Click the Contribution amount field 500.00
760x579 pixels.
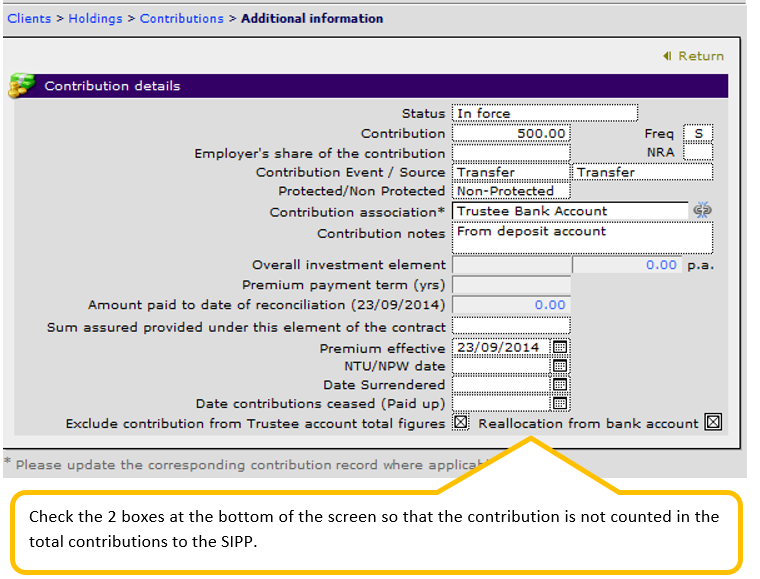coord(511,133)
